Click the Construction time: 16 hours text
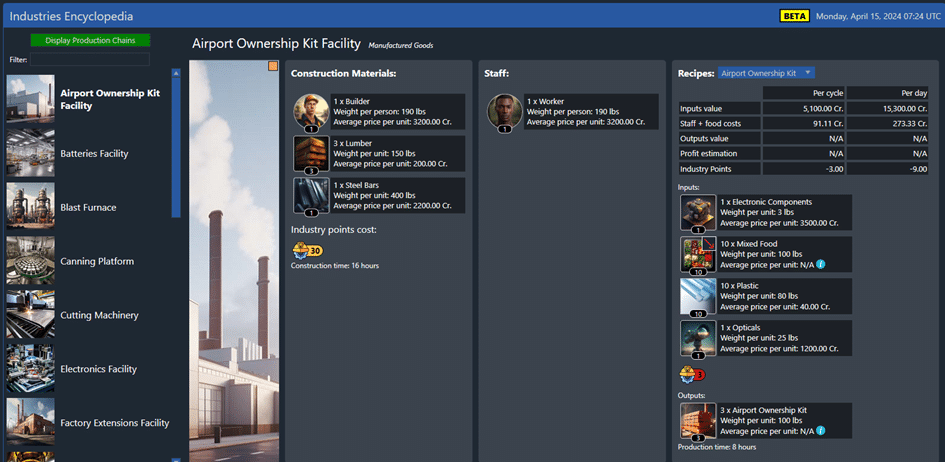Viewport: 945px width, 462px height. [335, 266]
